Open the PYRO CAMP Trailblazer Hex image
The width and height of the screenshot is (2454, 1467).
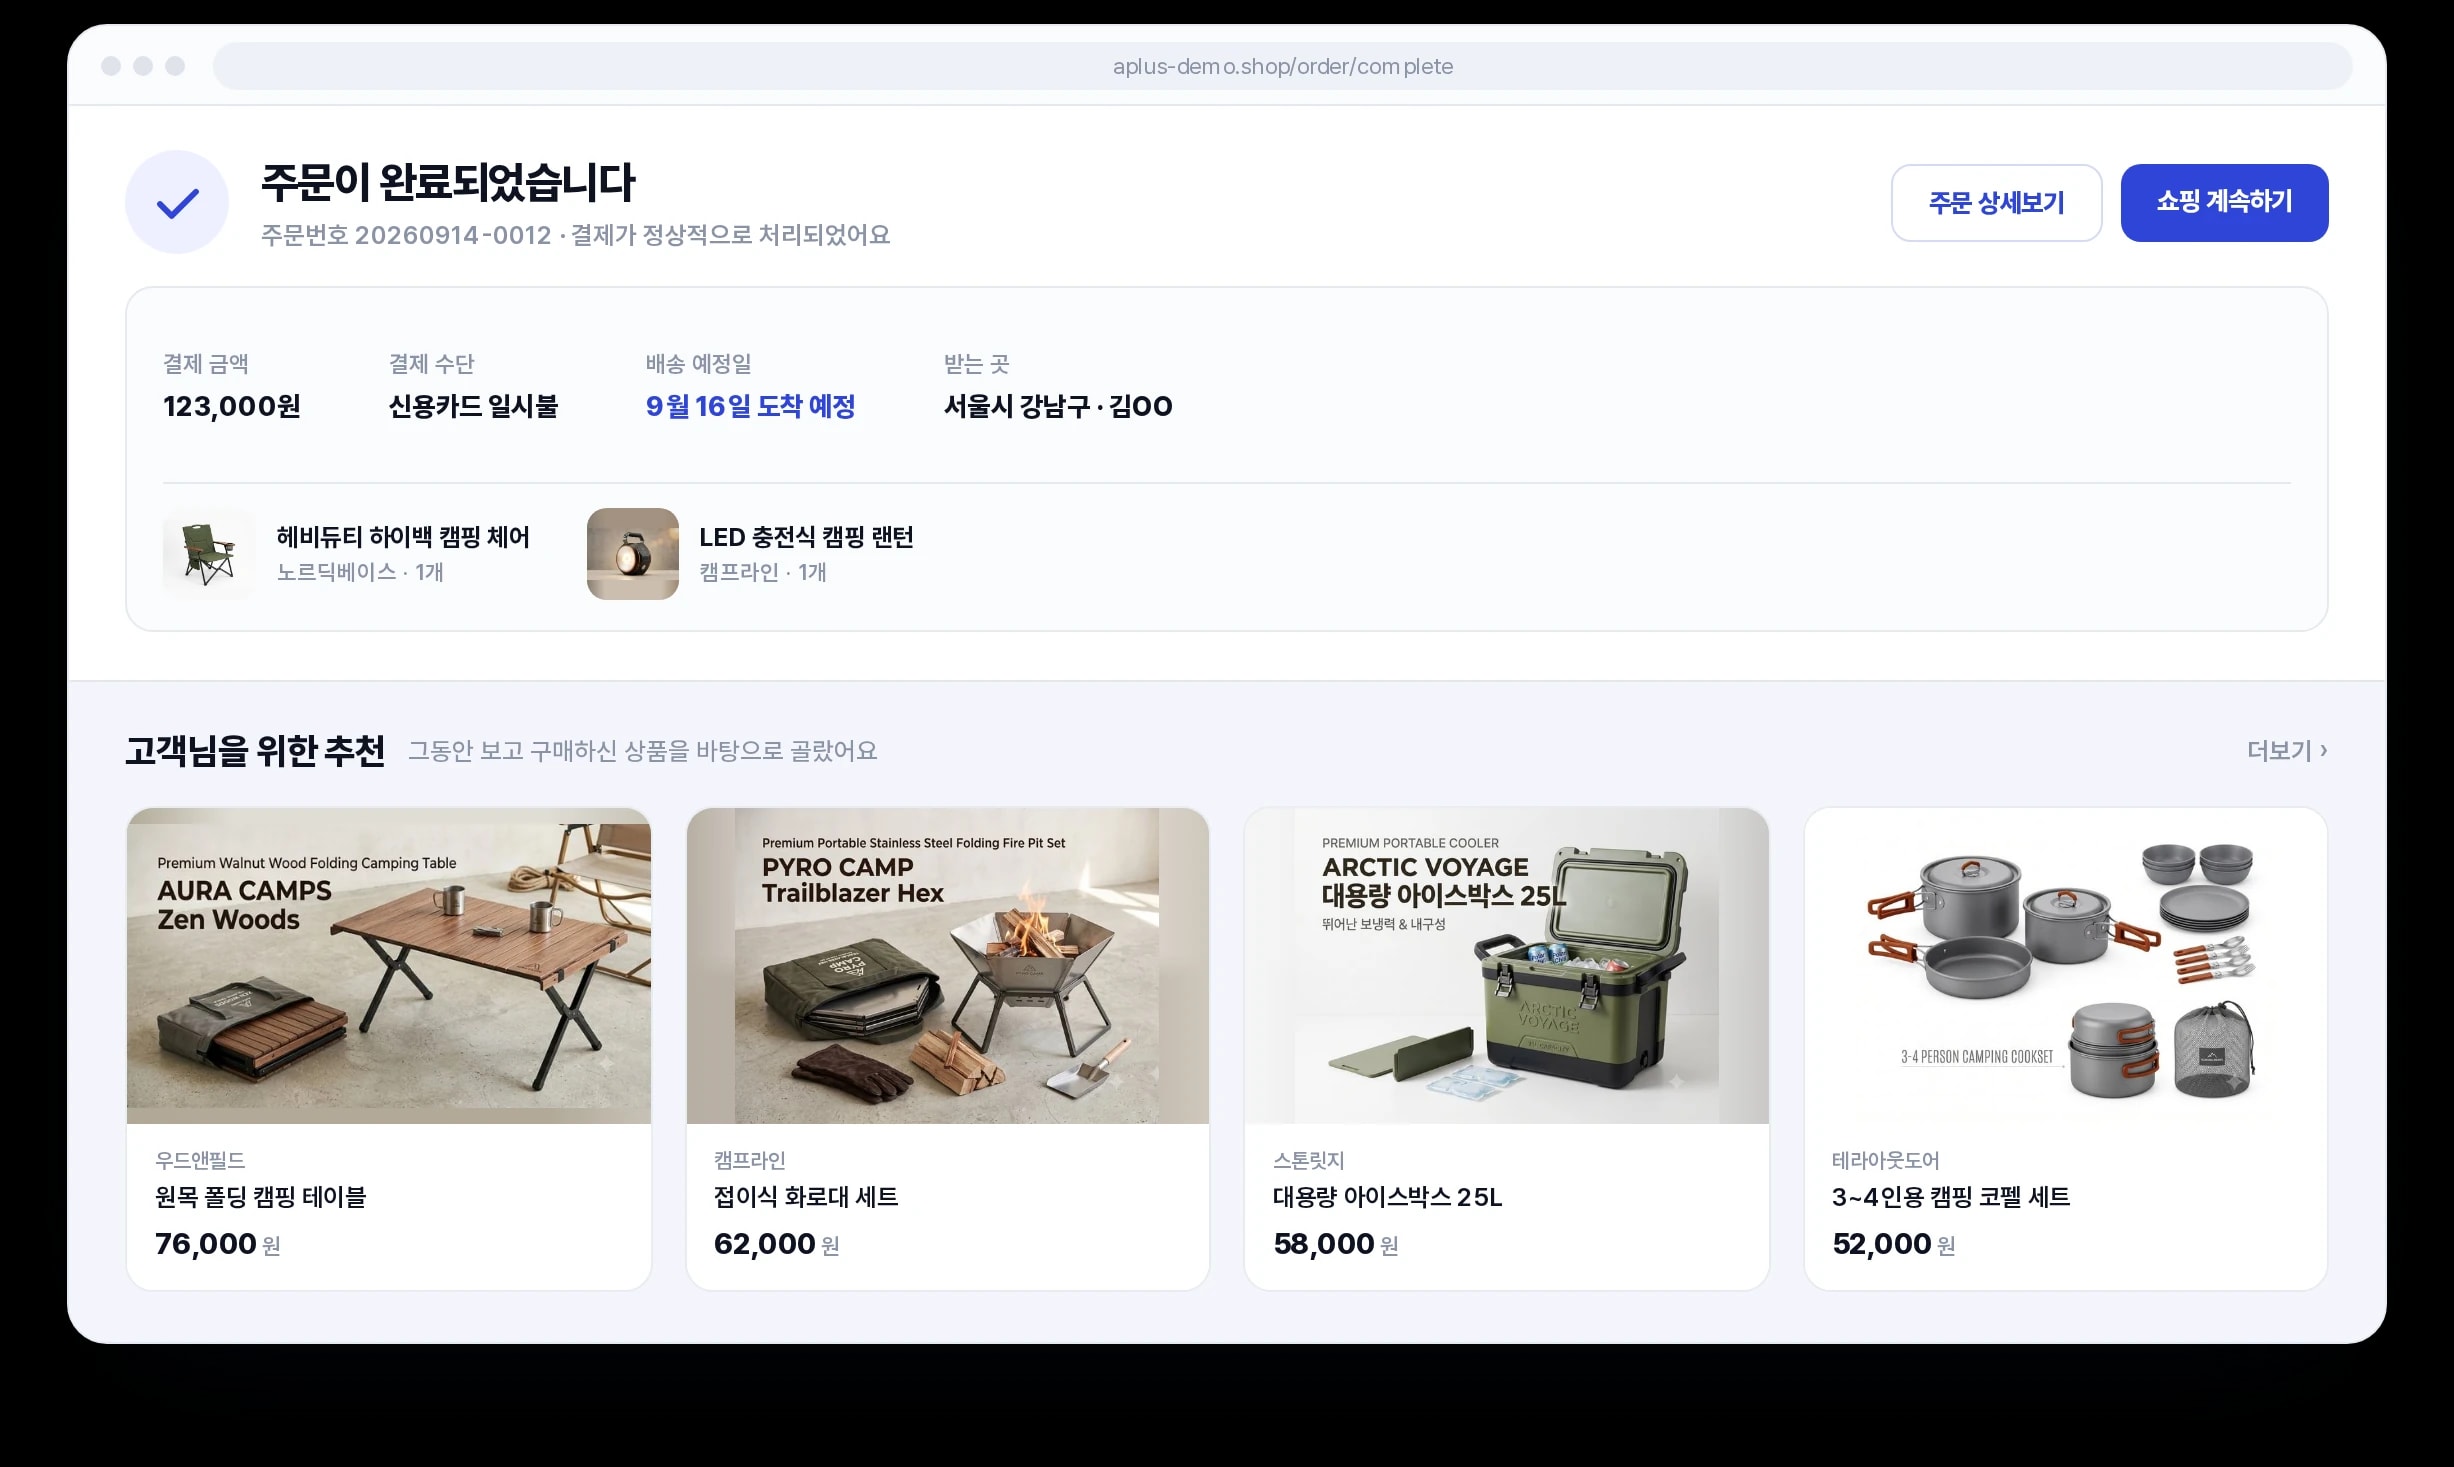(948, 966)
